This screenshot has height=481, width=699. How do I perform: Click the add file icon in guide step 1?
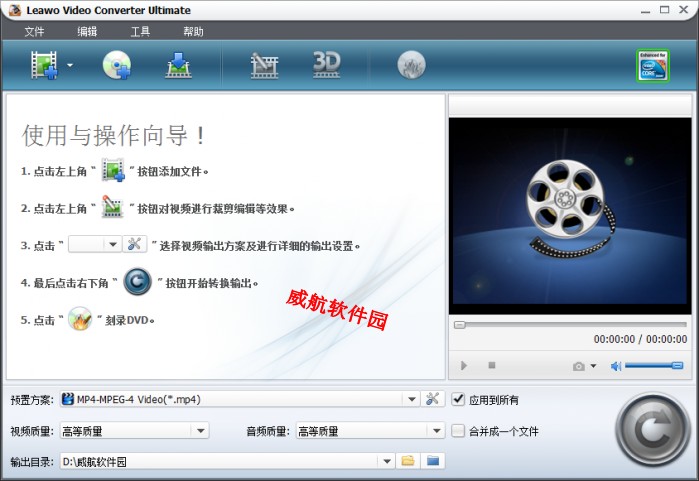click(x=113, y=170)
